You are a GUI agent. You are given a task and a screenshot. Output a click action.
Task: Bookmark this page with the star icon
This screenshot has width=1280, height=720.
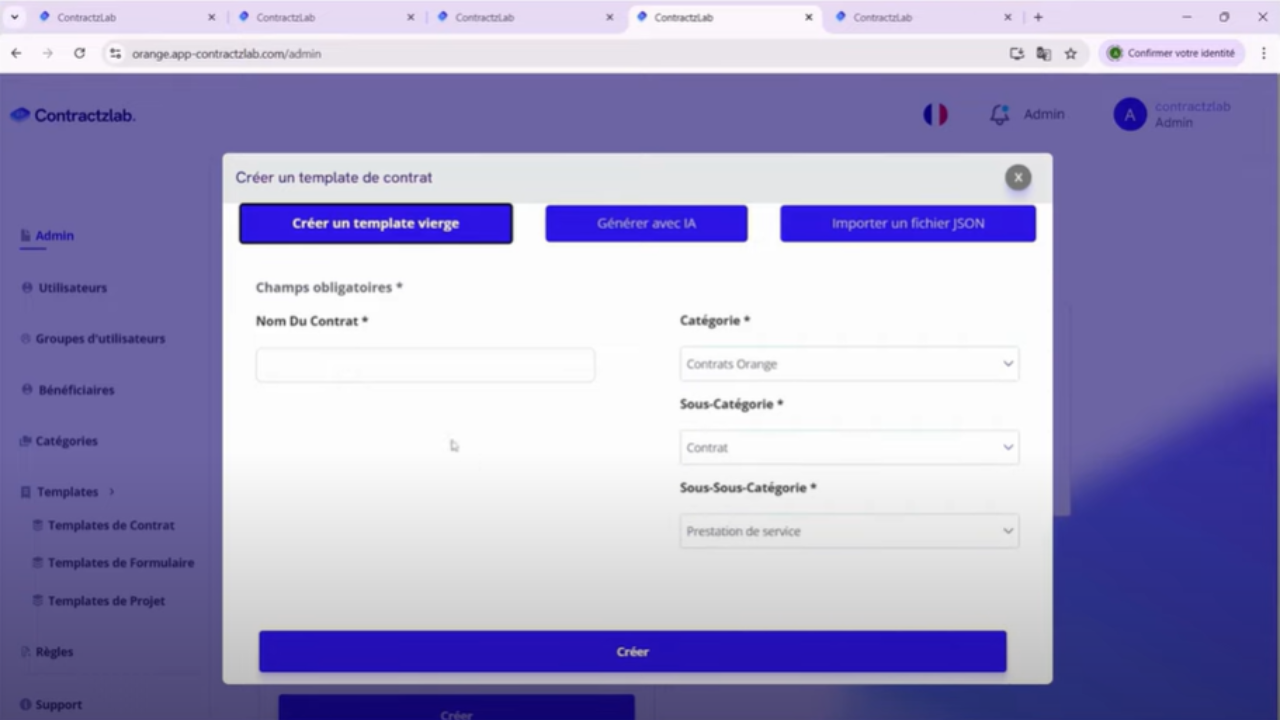pos(1071,53)
